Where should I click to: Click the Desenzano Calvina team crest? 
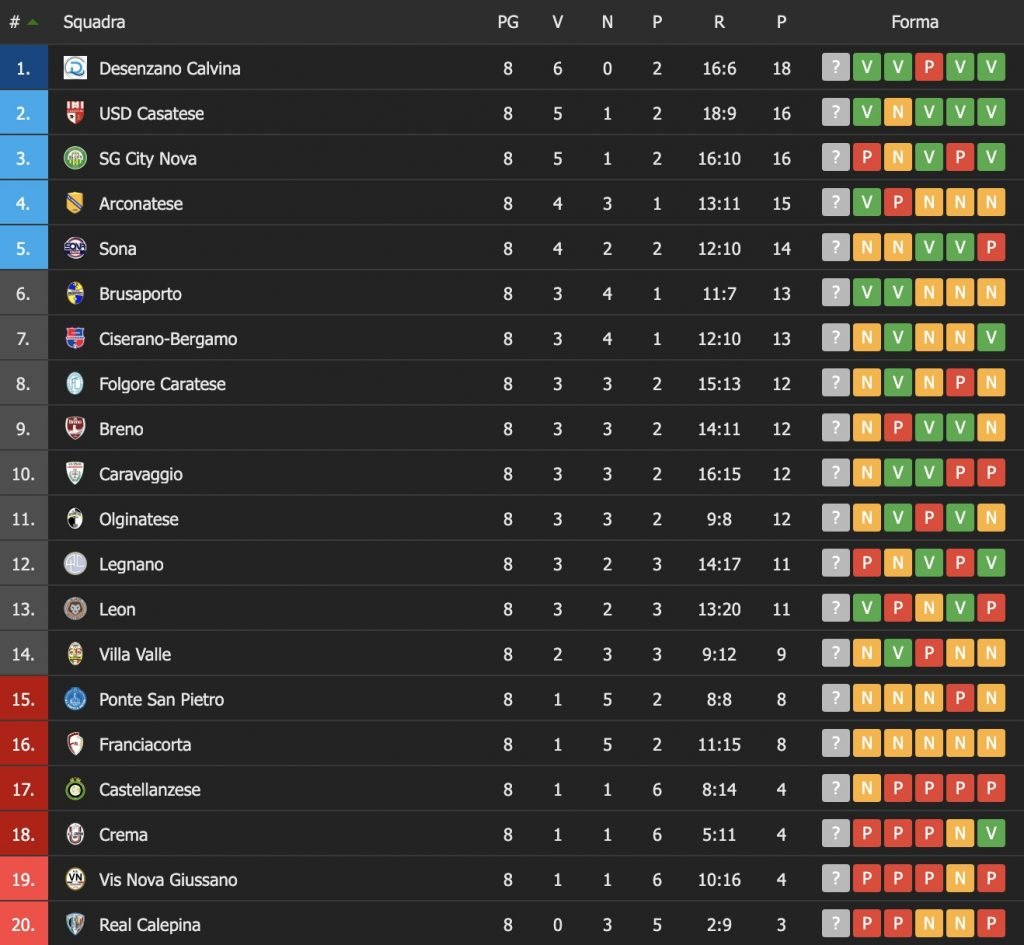(x=75, y=68)
